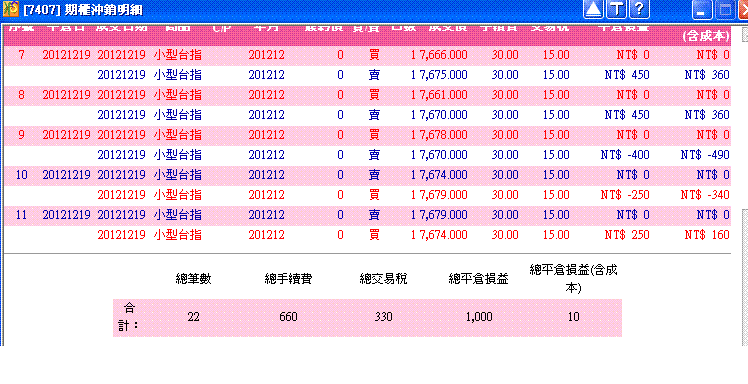This screenshot has width=748, height=384.
Task: Click the price 7,679.000 in row 11
Action: pyautogui.click(x=443, y=215)
